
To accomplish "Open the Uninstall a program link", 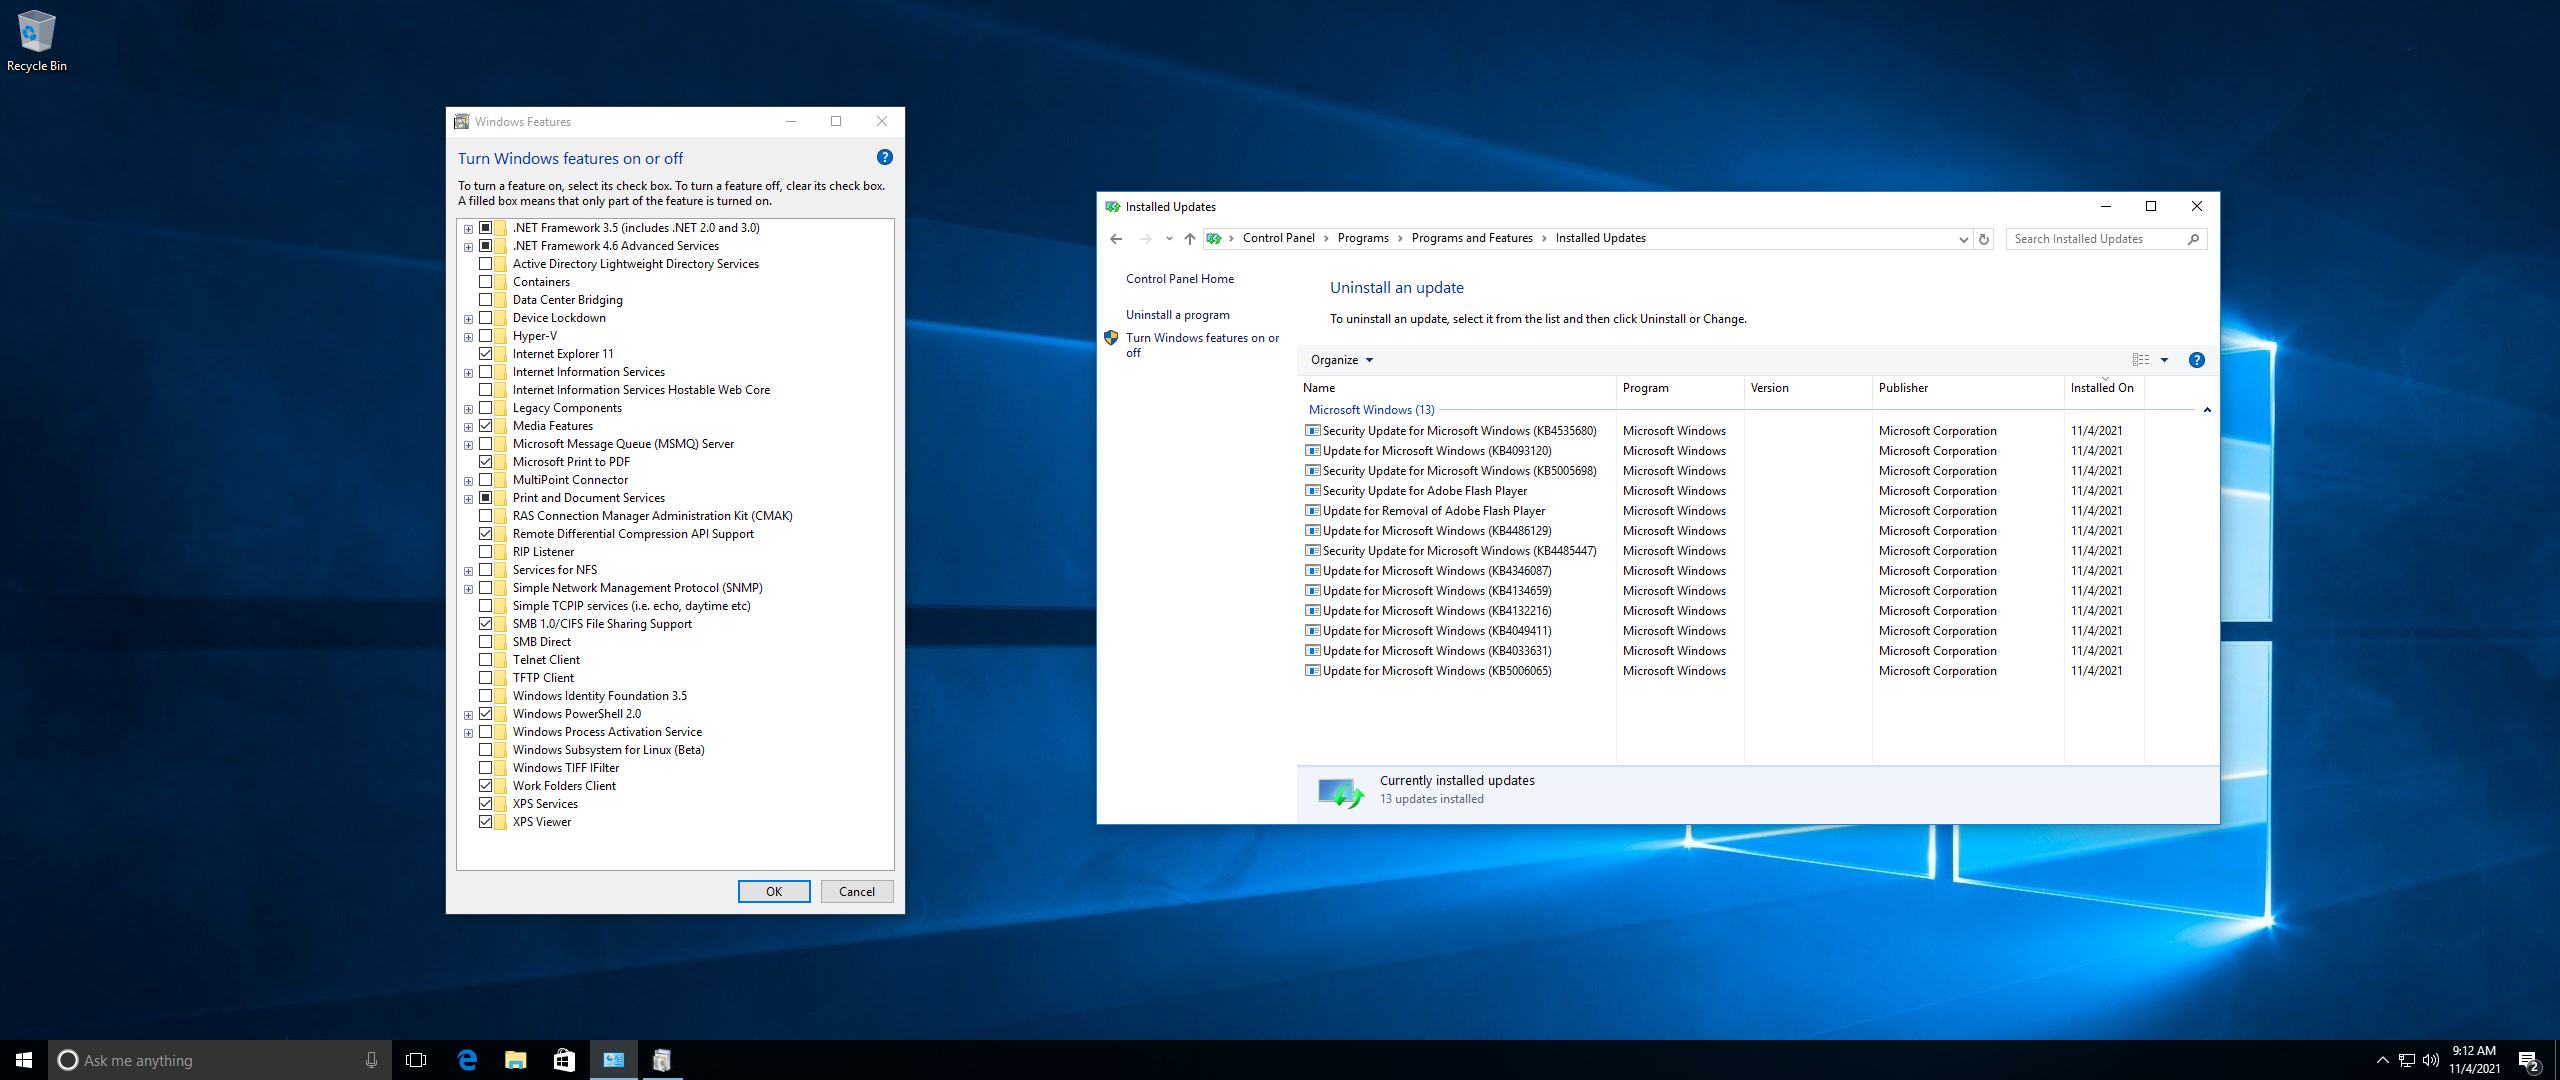I will point(1178,315).
